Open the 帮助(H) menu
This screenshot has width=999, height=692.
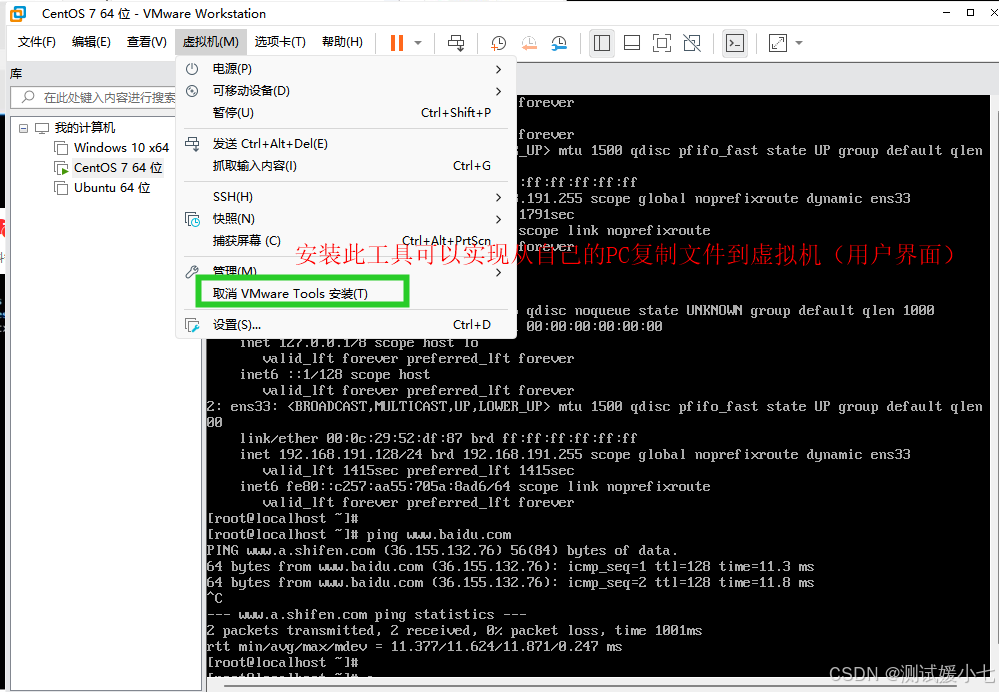point(342,42)
